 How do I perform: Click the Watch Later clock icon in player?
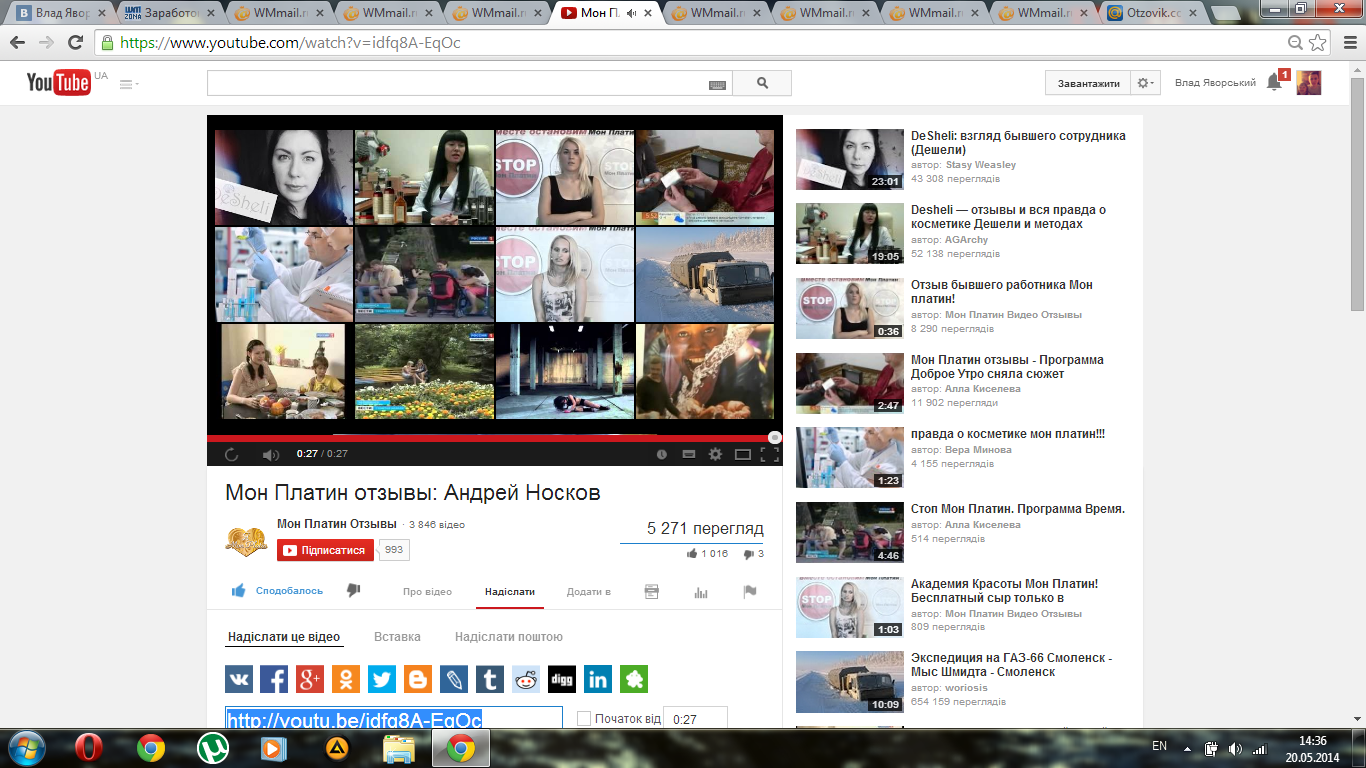click(662, 454)
